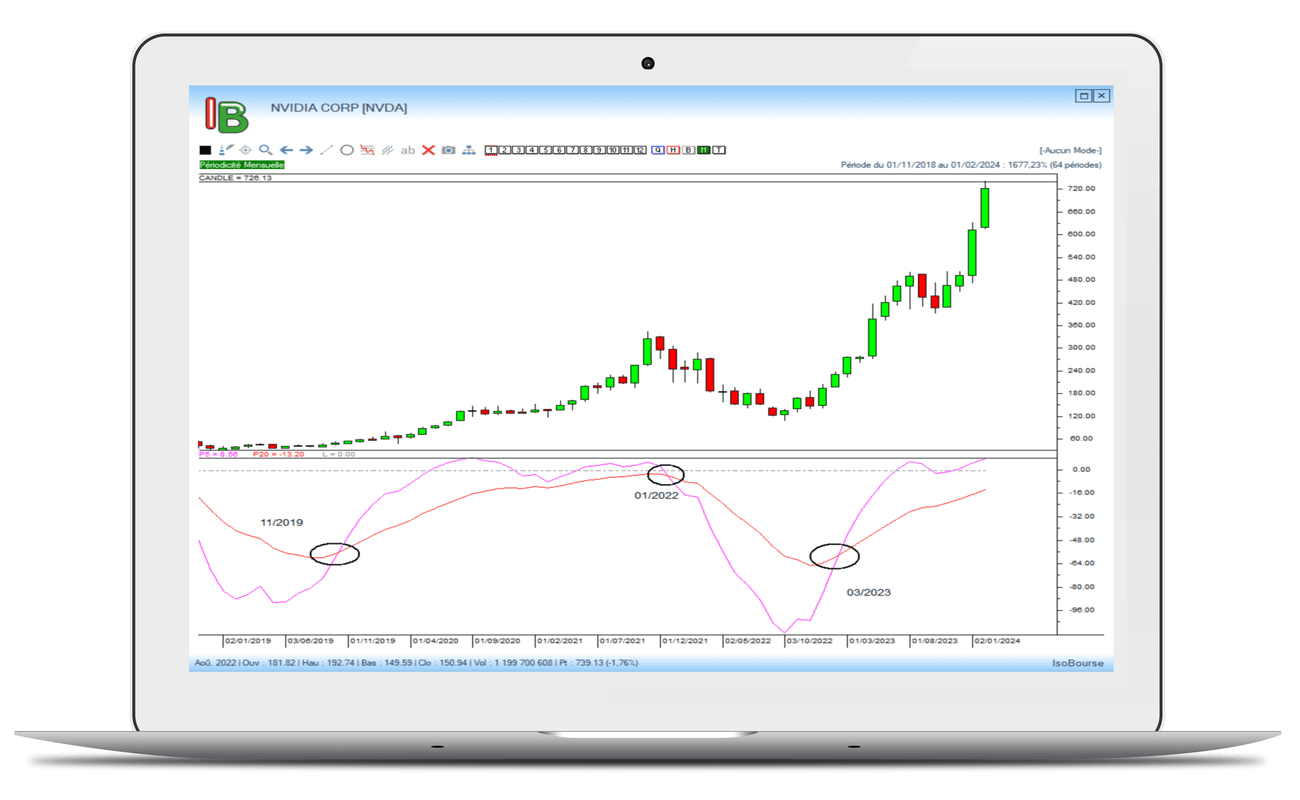This screenshot has height=800, width=1300.
Task: Select layout preset 1
Action: click(491, 150)
